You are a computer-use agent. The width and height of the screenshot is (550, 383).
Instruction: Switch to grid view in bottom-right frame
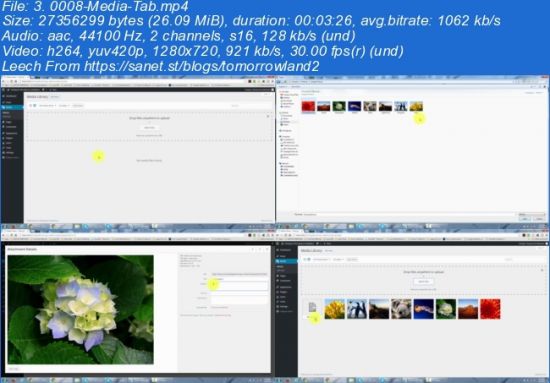[309, 259]
